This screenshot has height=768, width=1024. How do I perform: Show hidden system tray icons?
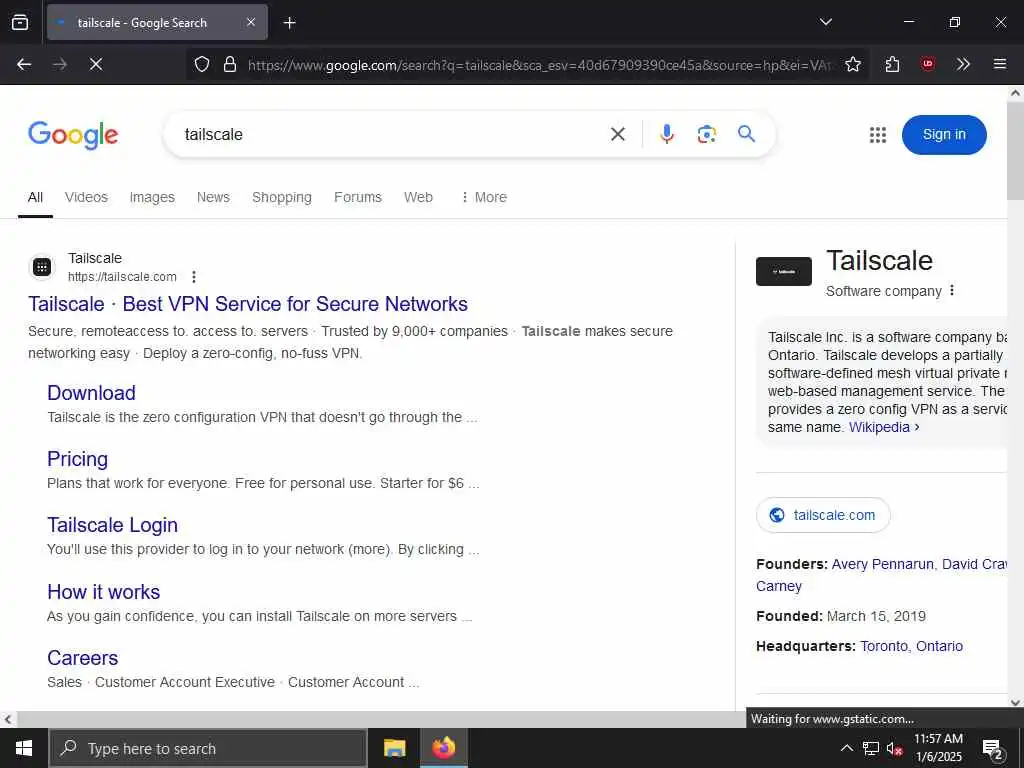(846, 748)
